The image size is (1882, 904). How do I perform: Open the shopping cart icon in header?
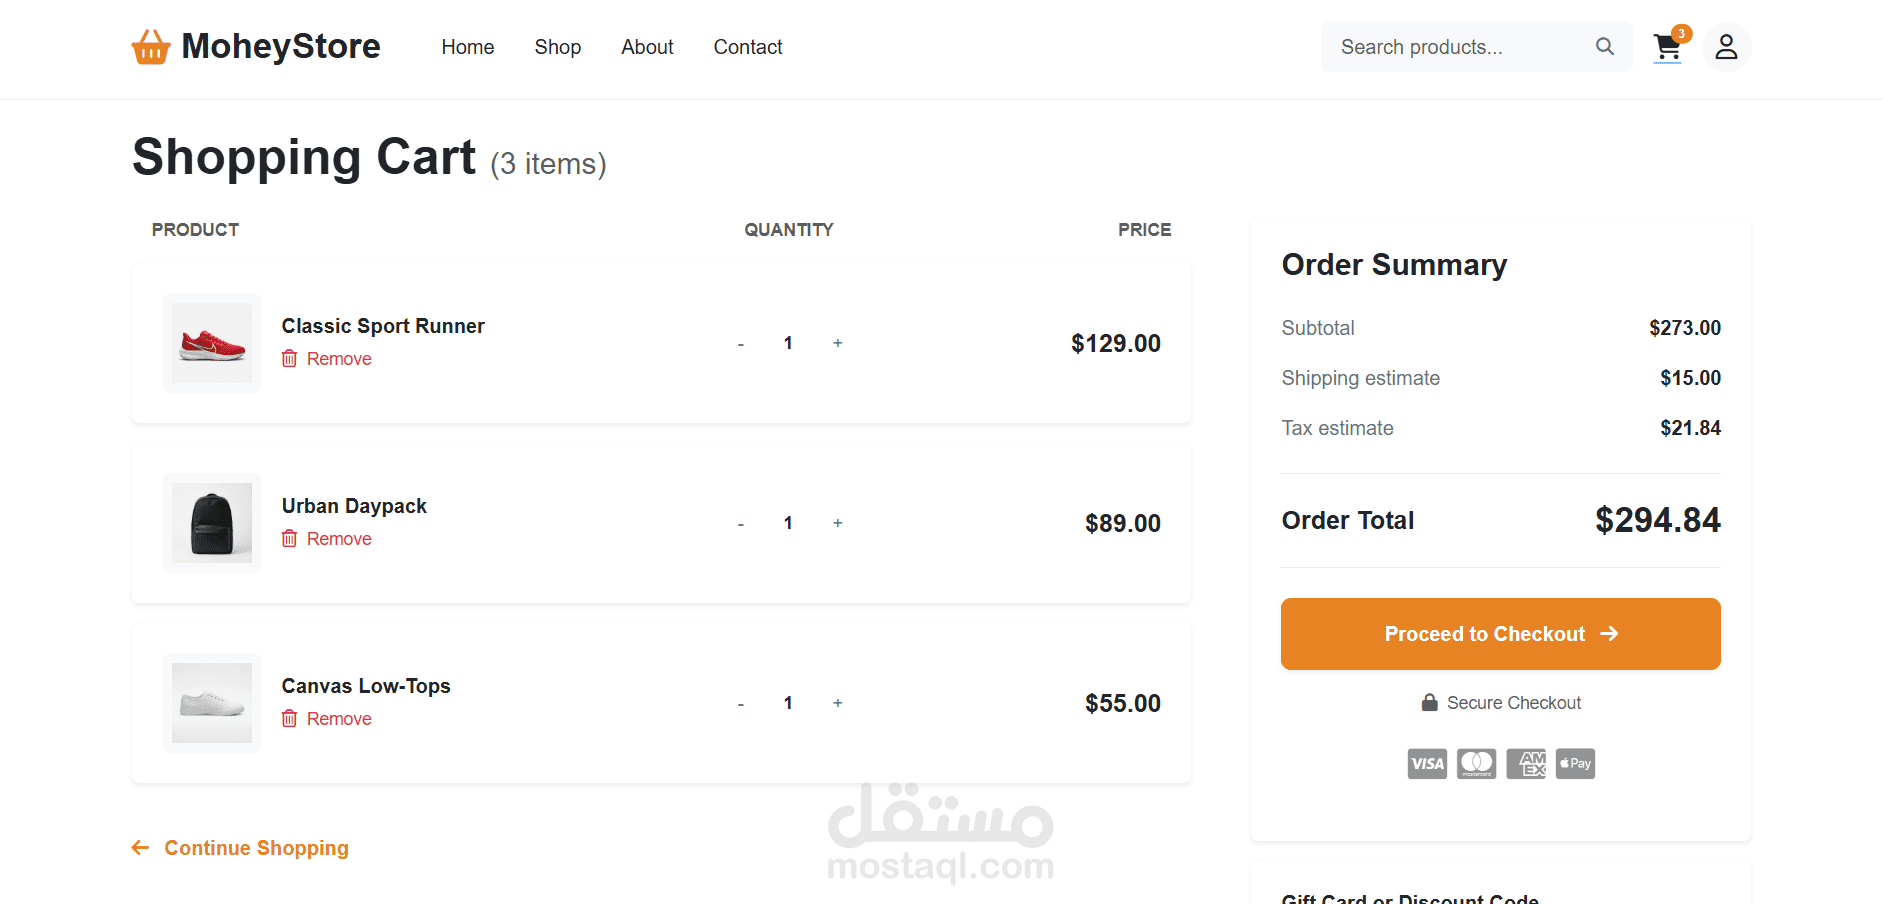point(1667,47)
